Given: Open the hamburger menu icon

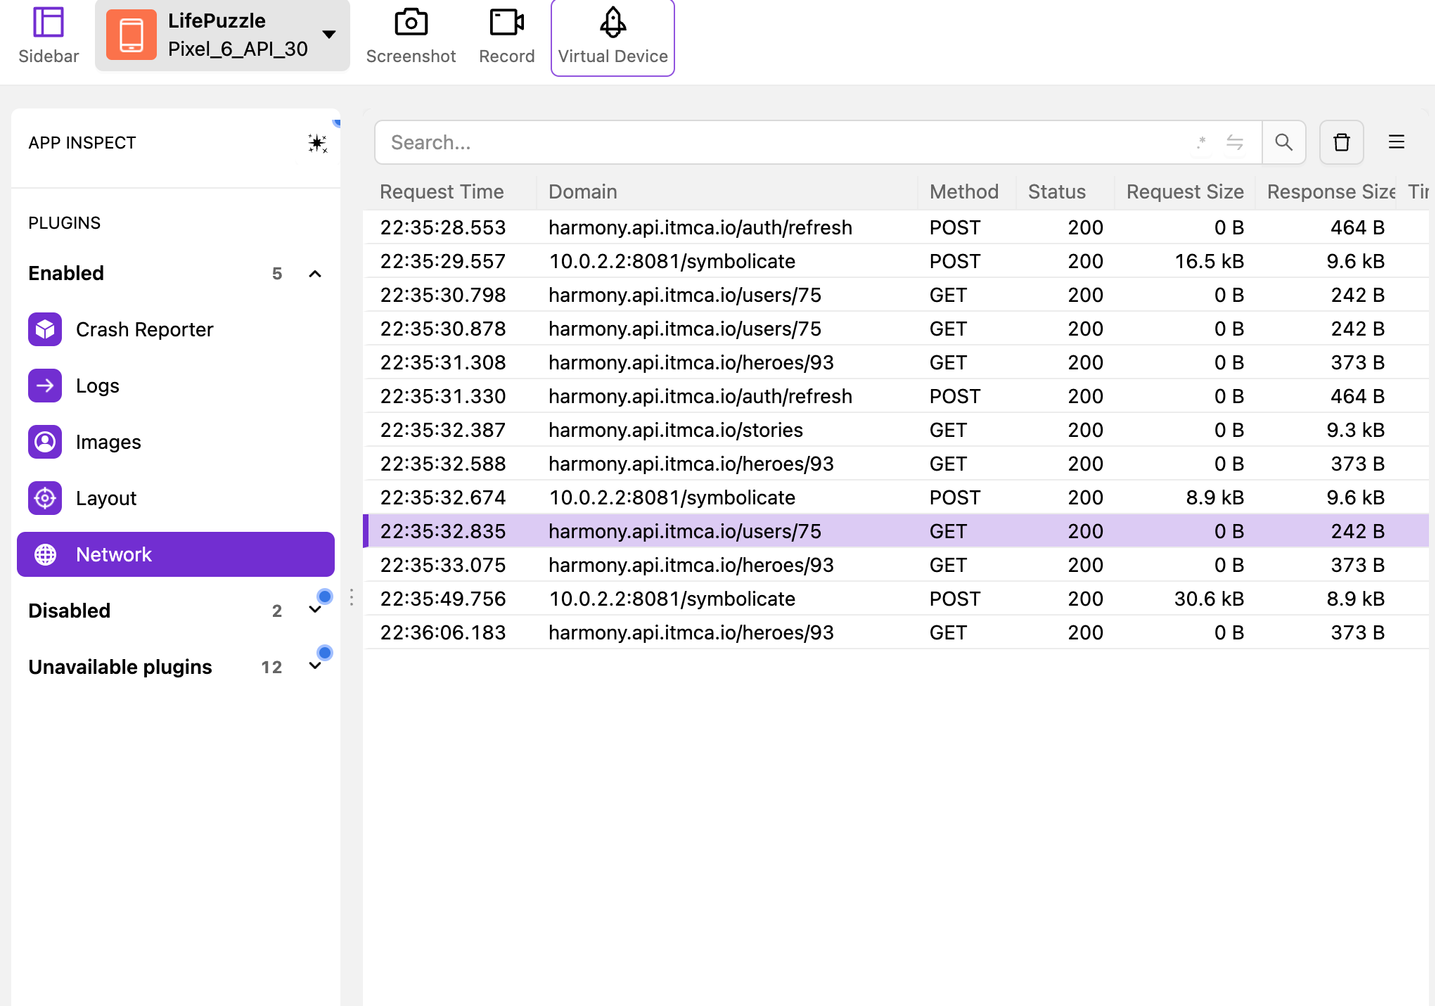Looking at the screenshot, I should pyautogui.click(x=1397, y=142).
